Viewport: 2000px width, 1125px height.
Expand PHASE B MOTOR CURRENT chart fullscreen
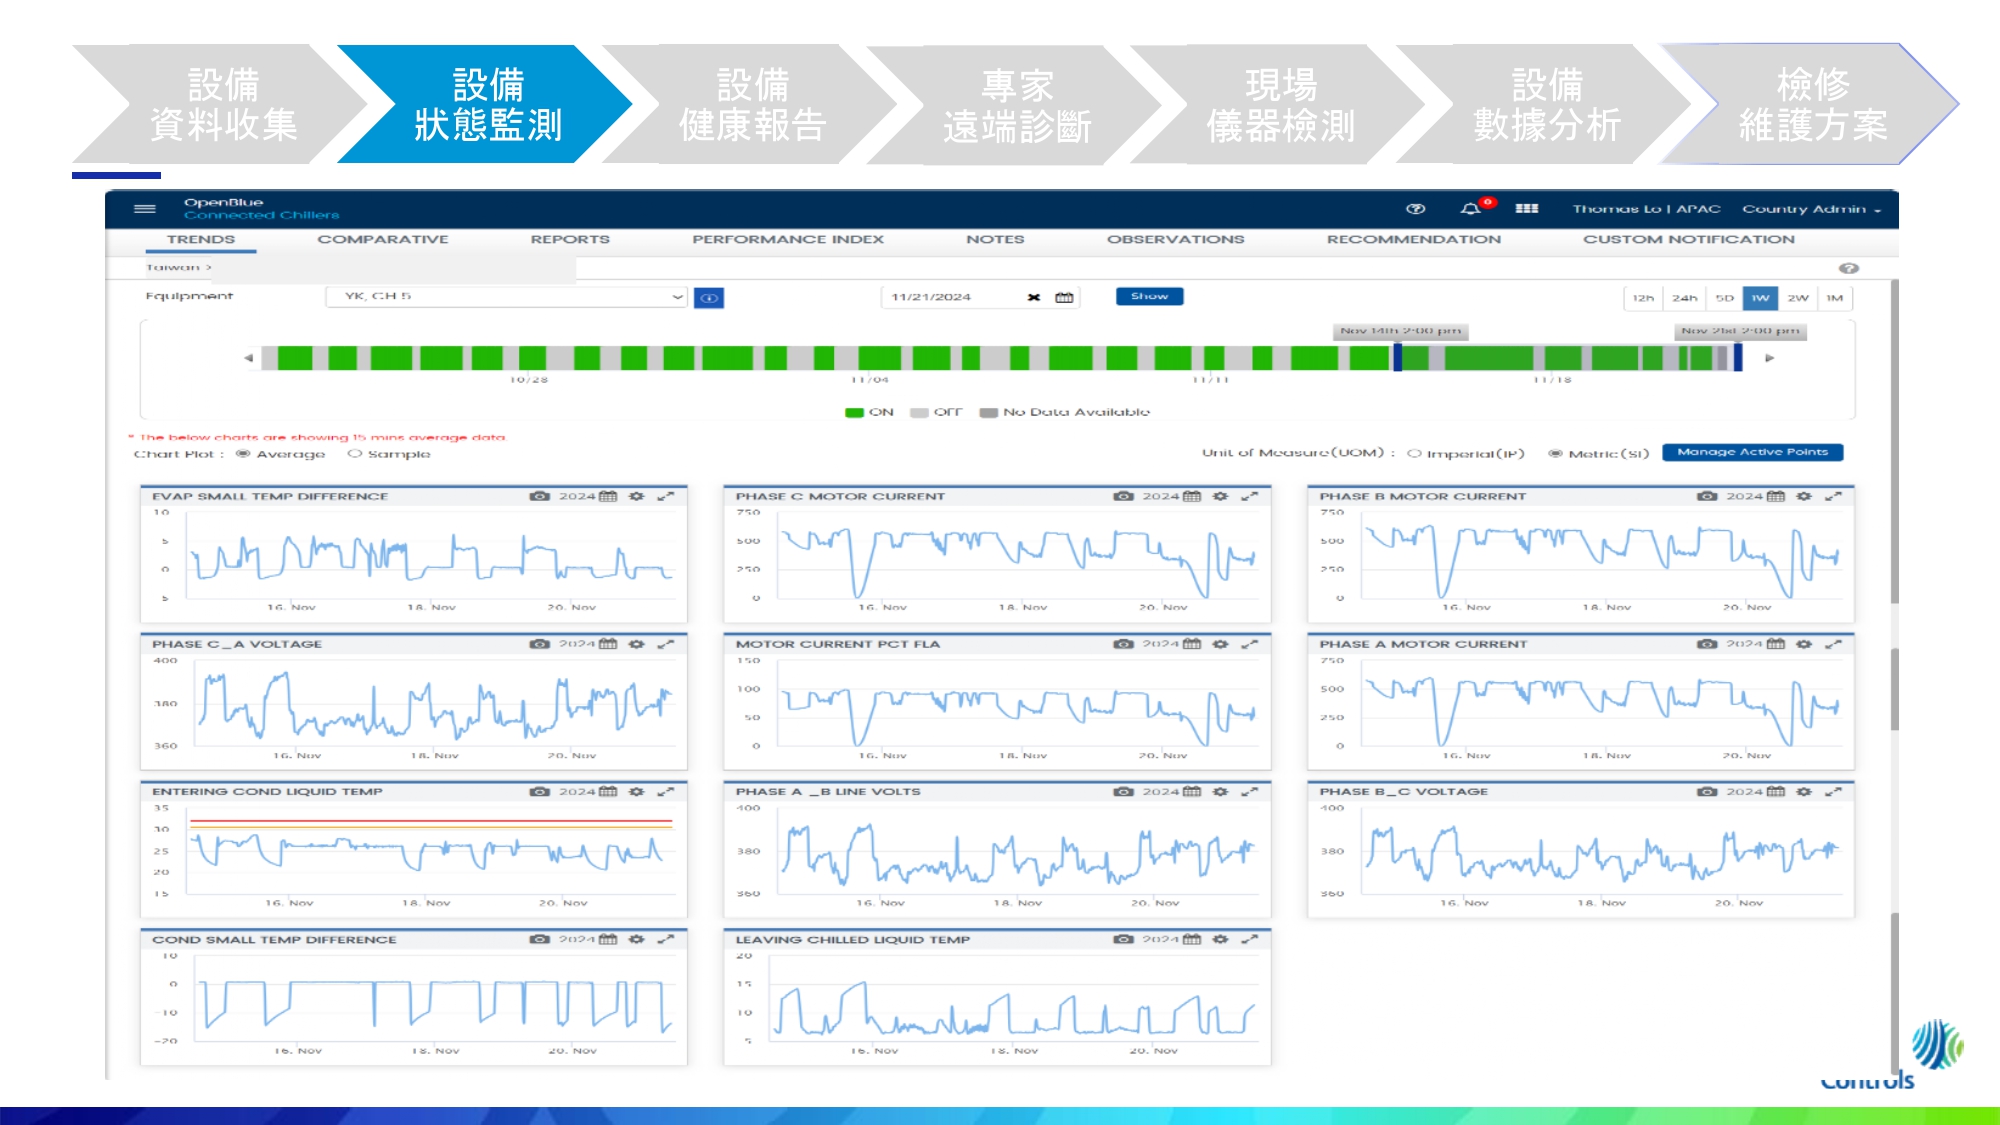pos(1833,496)
